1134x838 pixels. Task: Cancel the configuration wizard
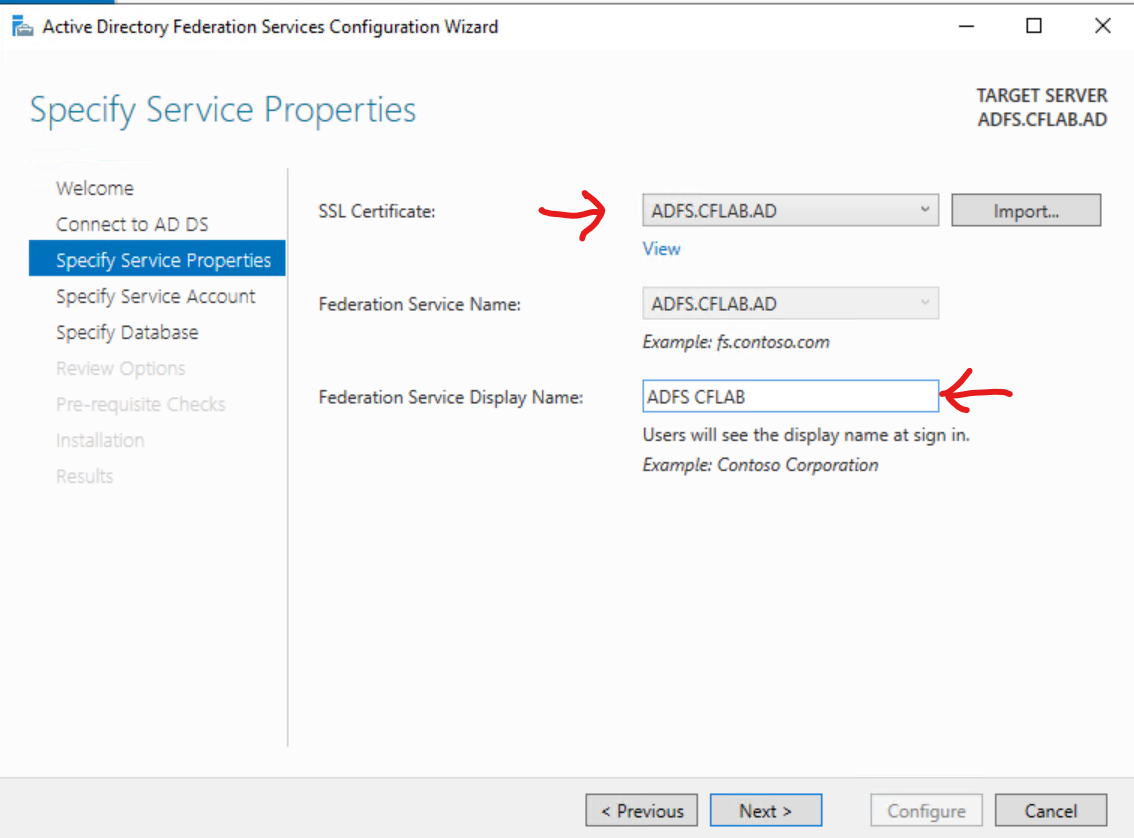(x=1051, y=811)
